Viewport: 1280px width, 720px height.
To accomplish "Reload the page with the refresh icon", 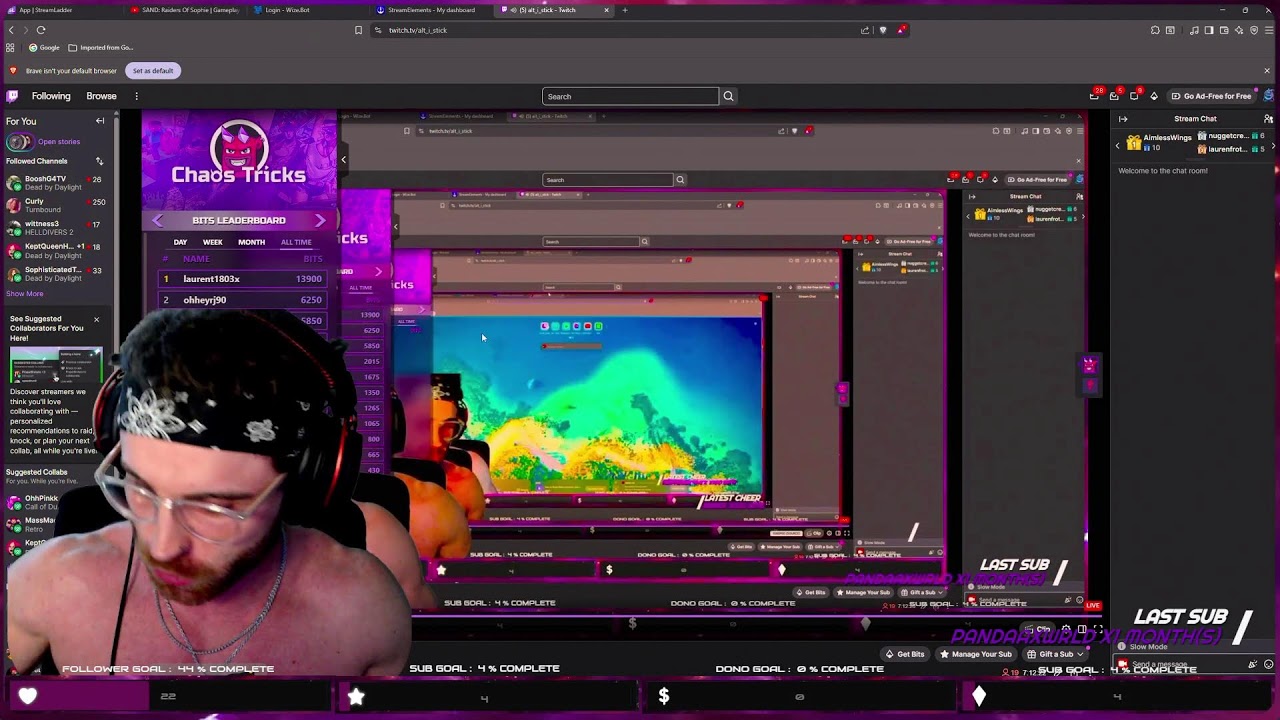I will [41, 30].
